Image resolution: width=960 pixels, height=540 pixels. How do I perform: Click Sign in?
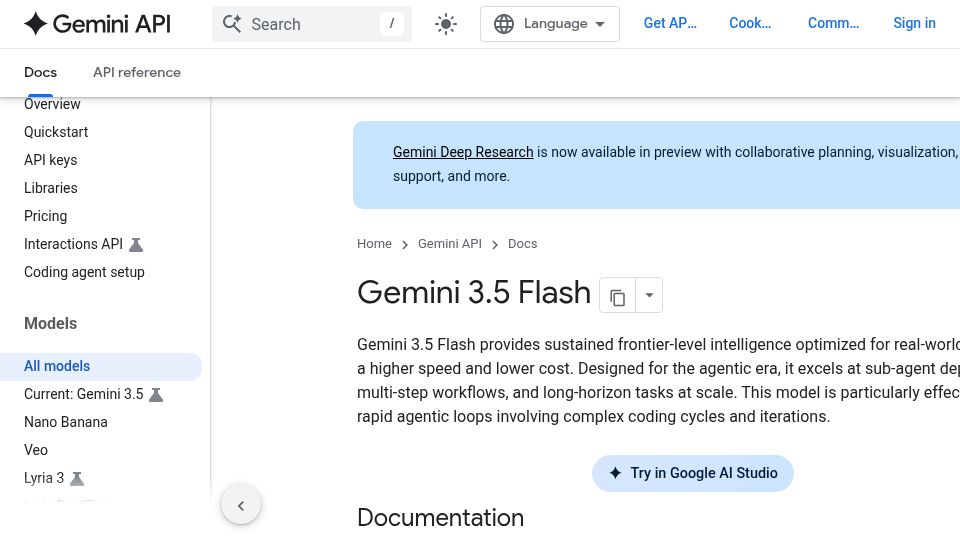pos(914,23)
